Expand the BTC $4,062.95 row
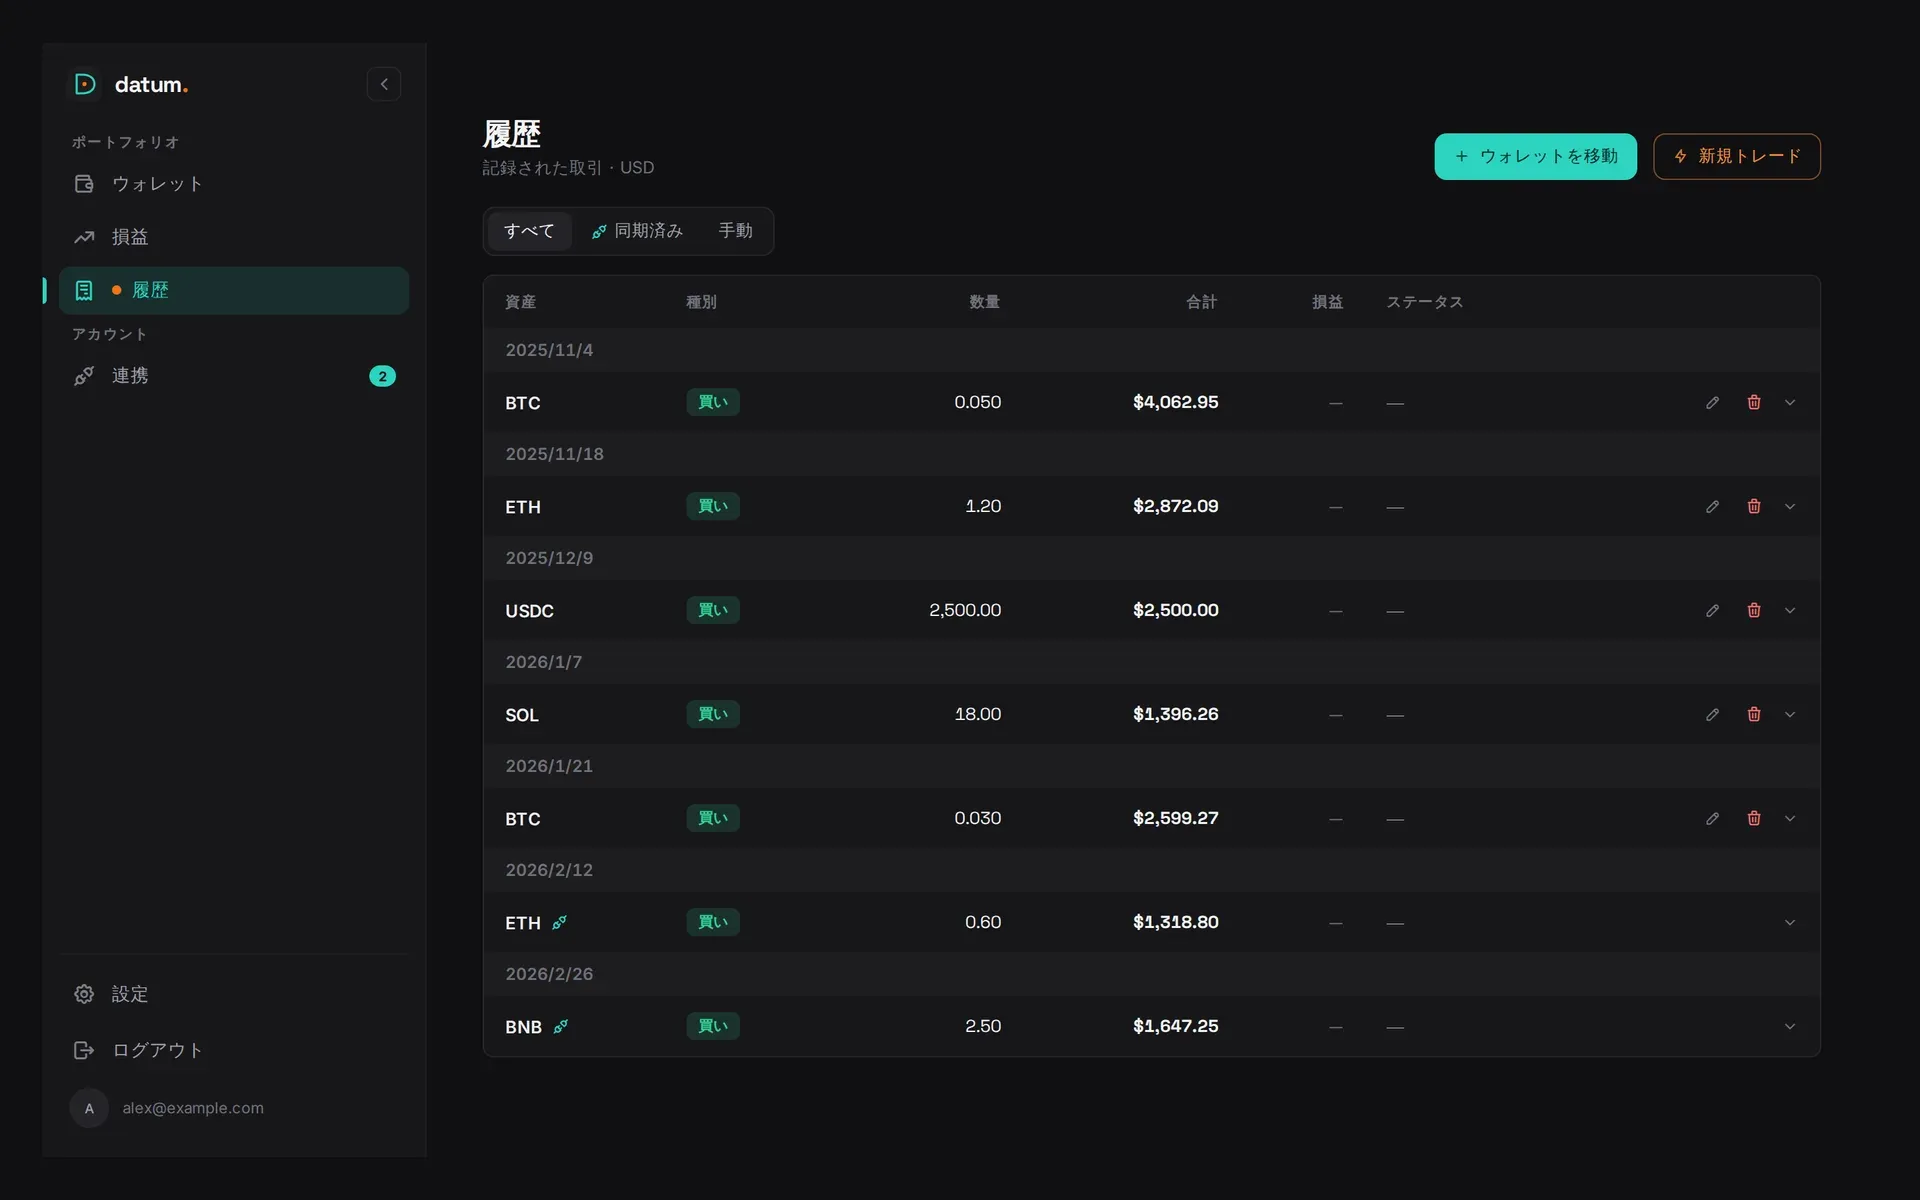The height and width of the screenshot is (1200, 1920). [1790, 403]
